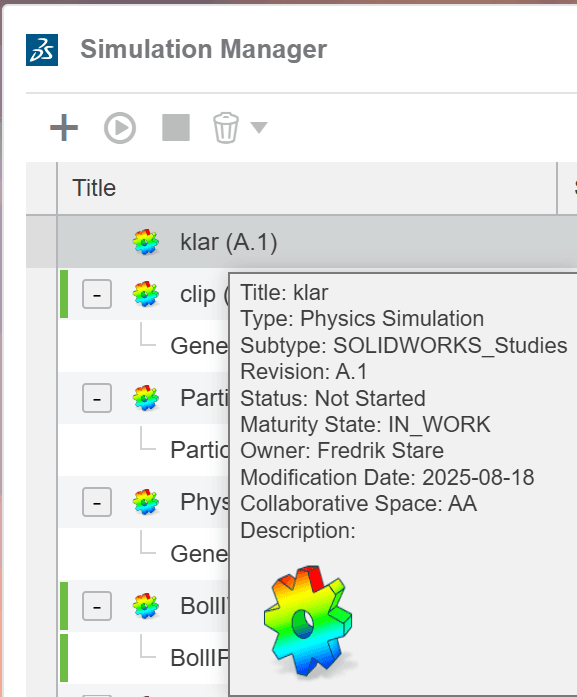Screen dimensions: 577x697
Task: Stop the simulation with the square button
Action: [176, 128]
